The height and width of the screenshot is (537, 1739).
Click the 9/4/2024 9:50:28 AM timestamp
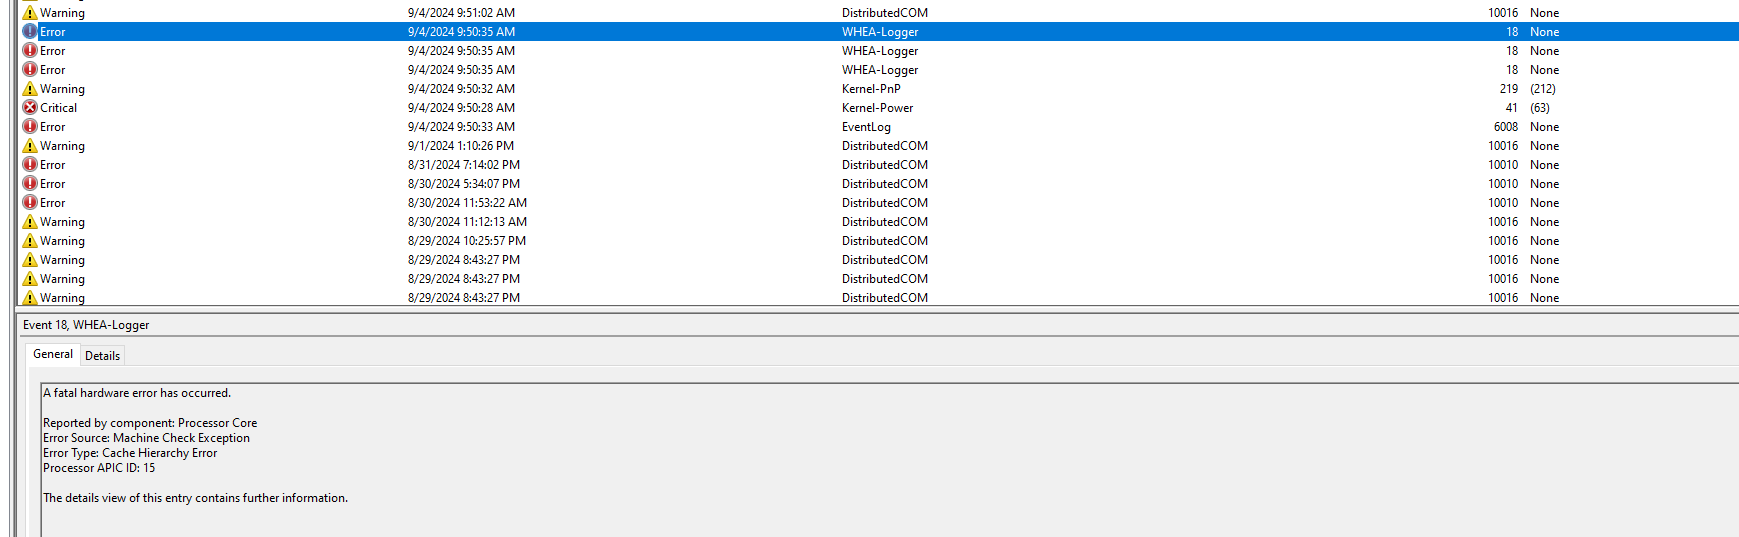tap(461, 108)
